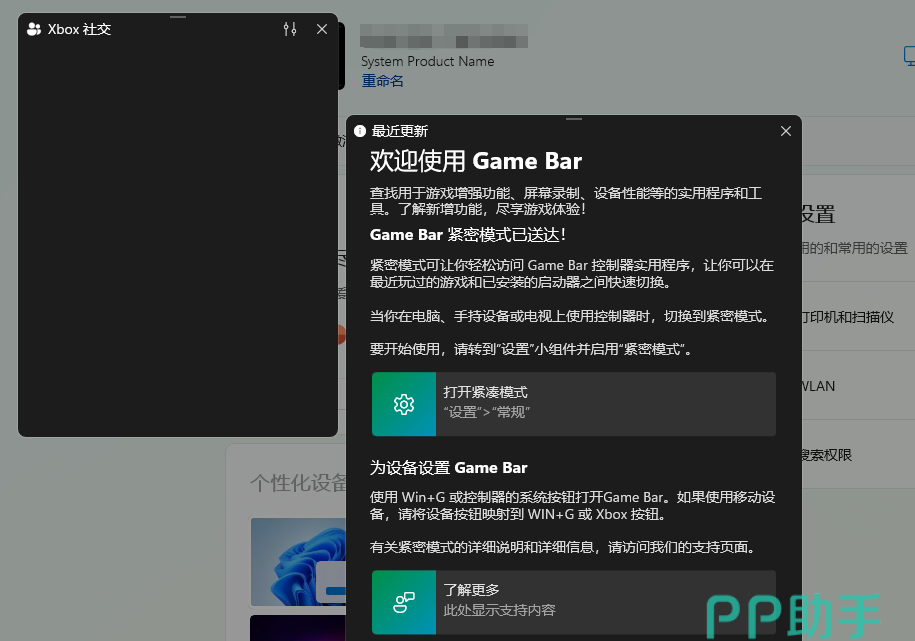Click the drag handle atop the 最近更新 widget
The width and height of the screenshot is (915, 641).
pos(573,119)
